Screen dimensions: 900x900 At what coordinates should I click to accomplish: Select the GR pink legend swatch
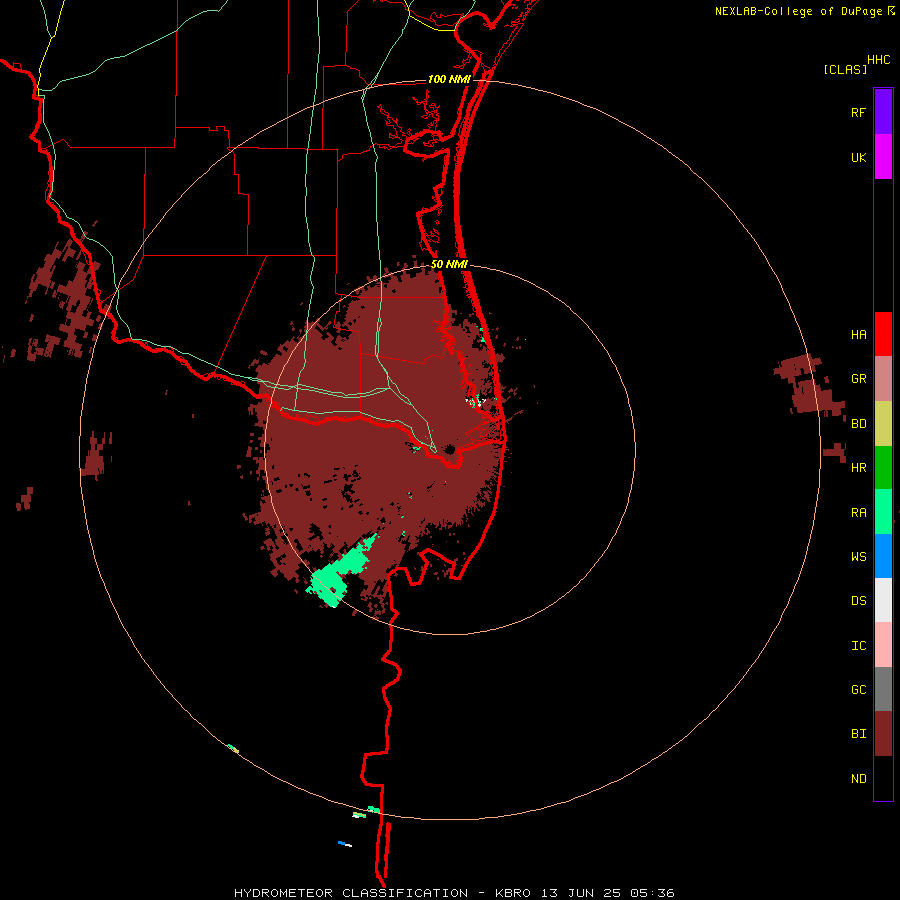pos(883,378)
